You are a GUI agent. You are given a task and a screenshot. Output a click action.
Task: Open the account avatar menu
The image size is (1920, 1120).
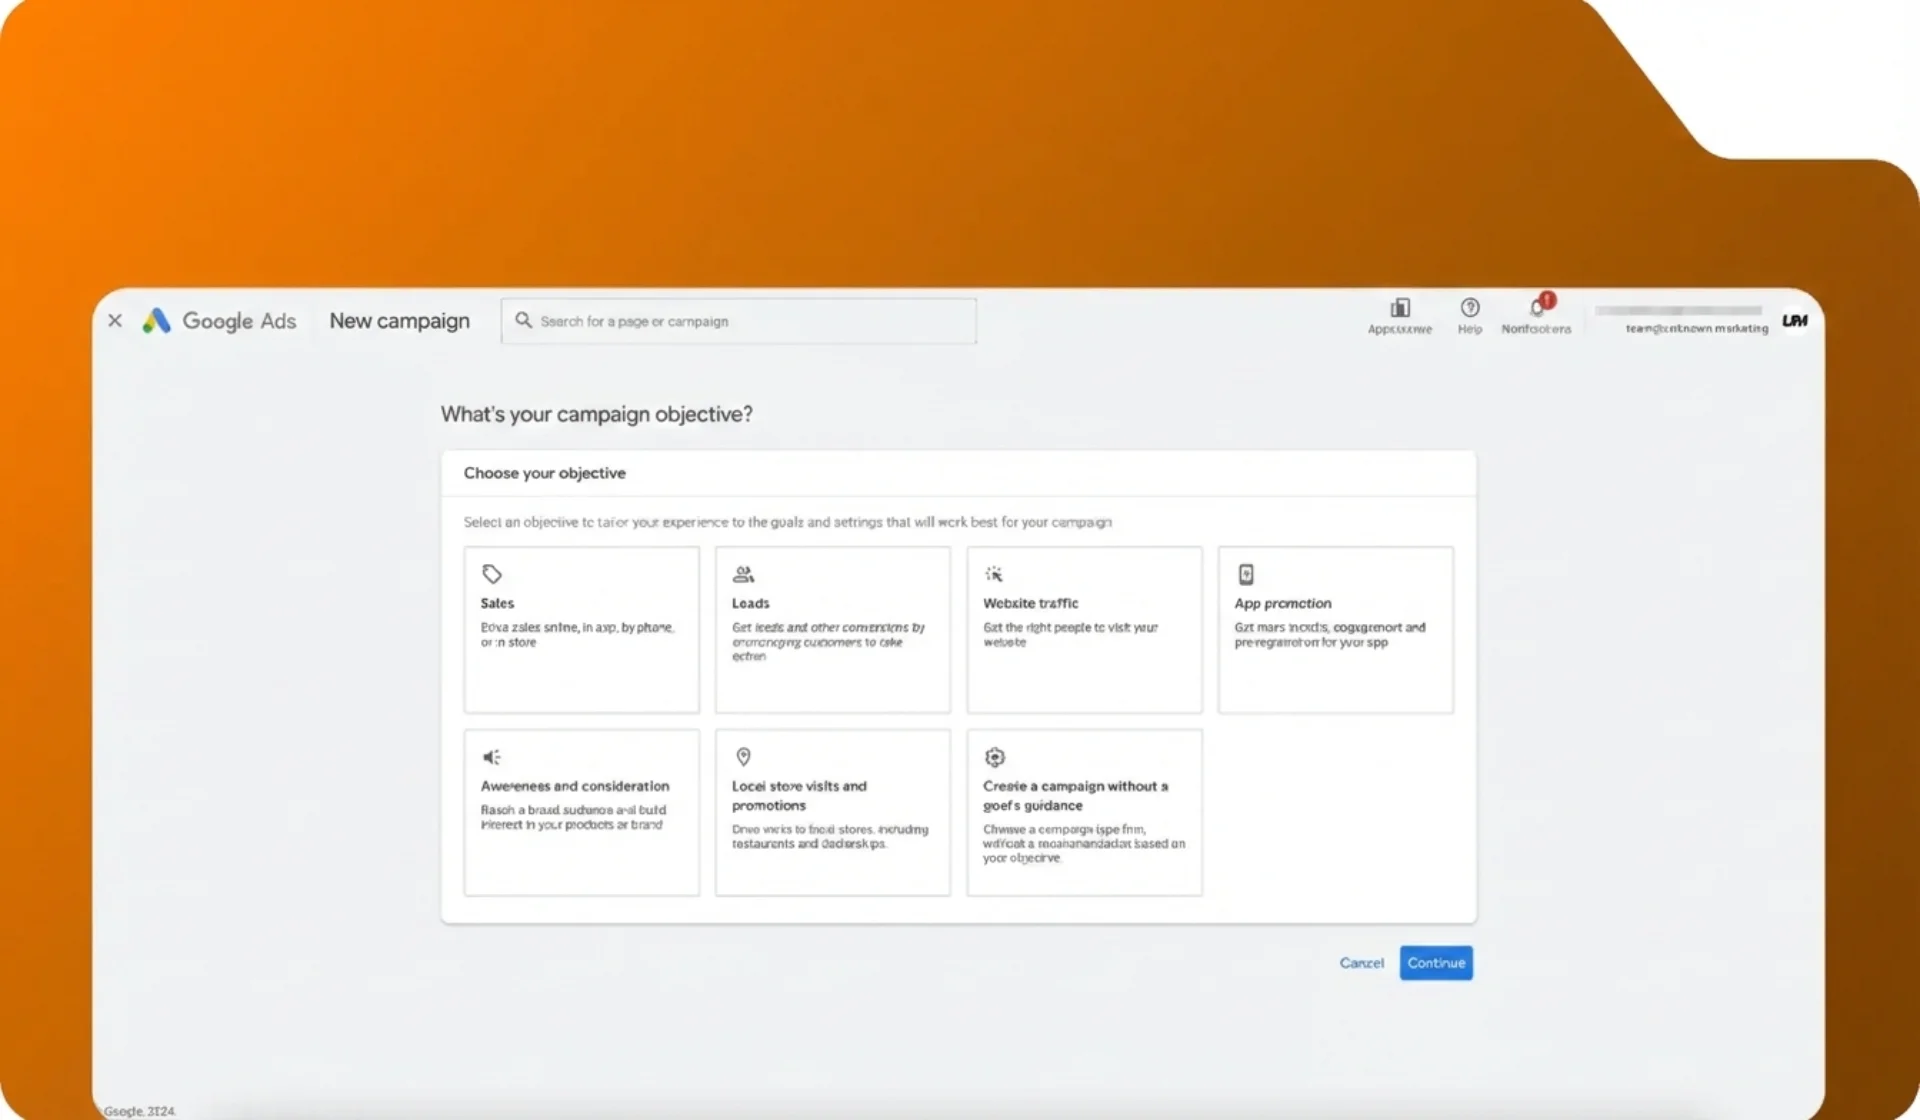point(1794,321)
